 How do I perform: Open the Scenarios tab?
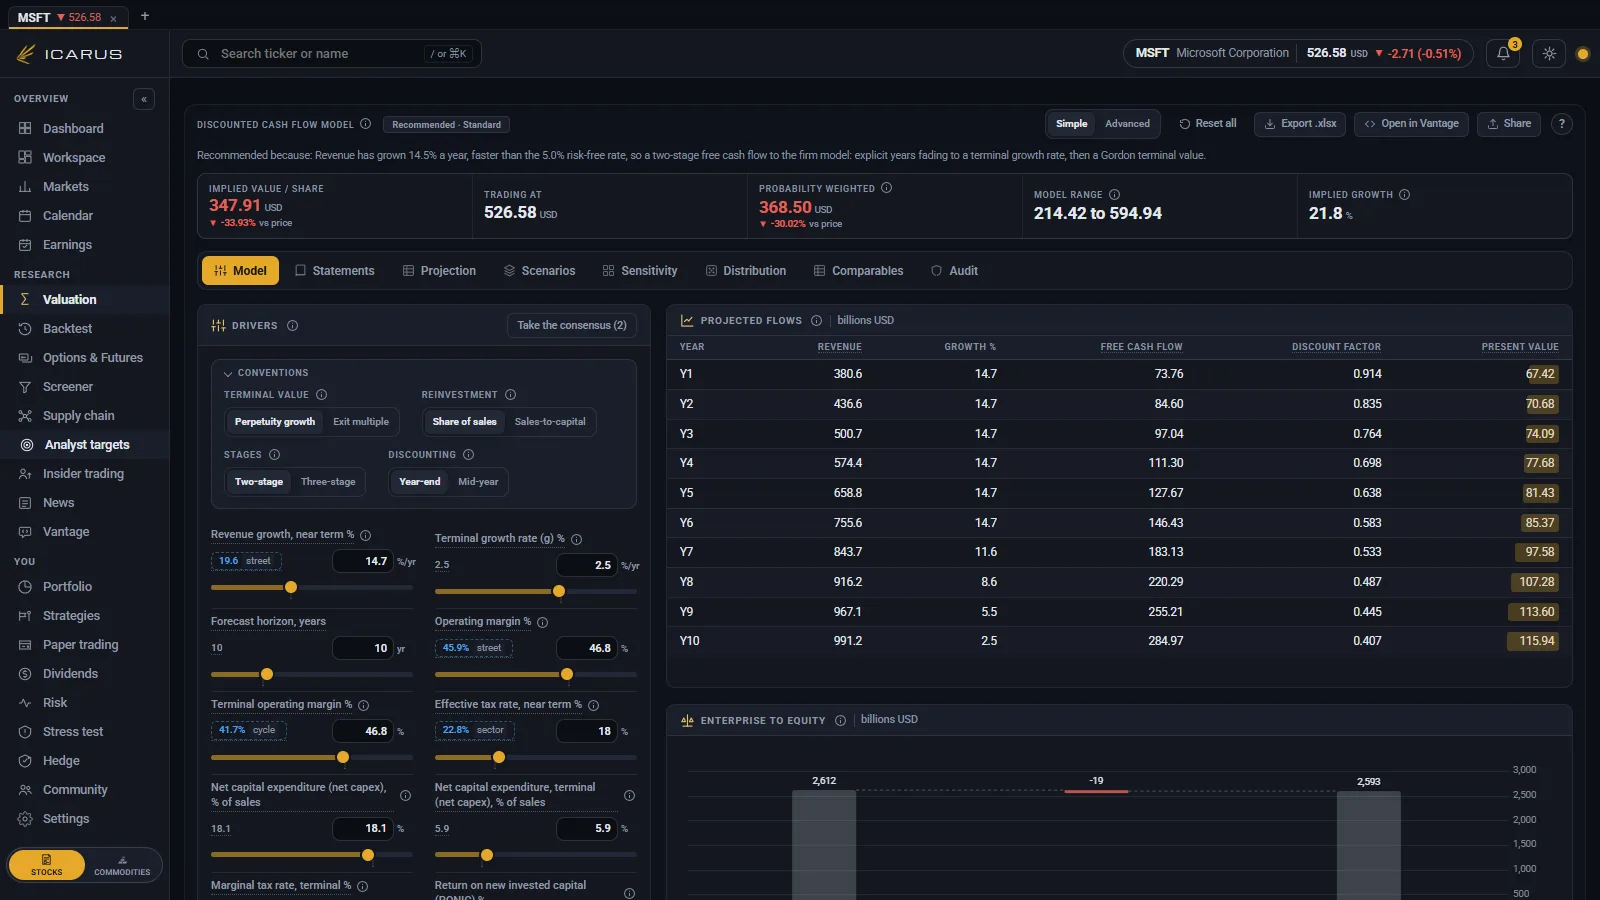(540, 271)
